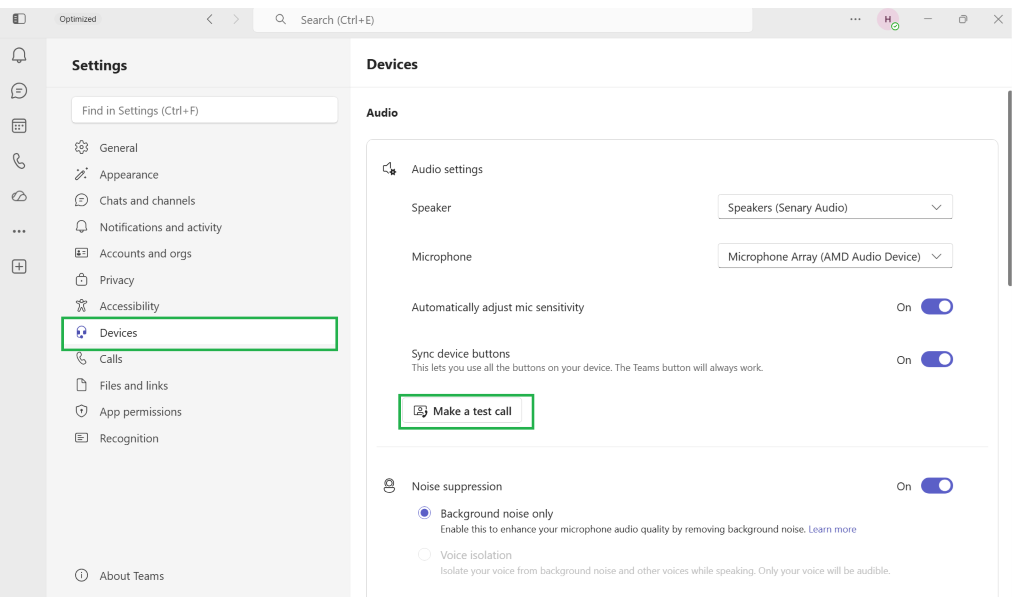1024x597 pixels.
Task: Open the OneDrive cloud icon in the left rail
Action: point(19,196)
